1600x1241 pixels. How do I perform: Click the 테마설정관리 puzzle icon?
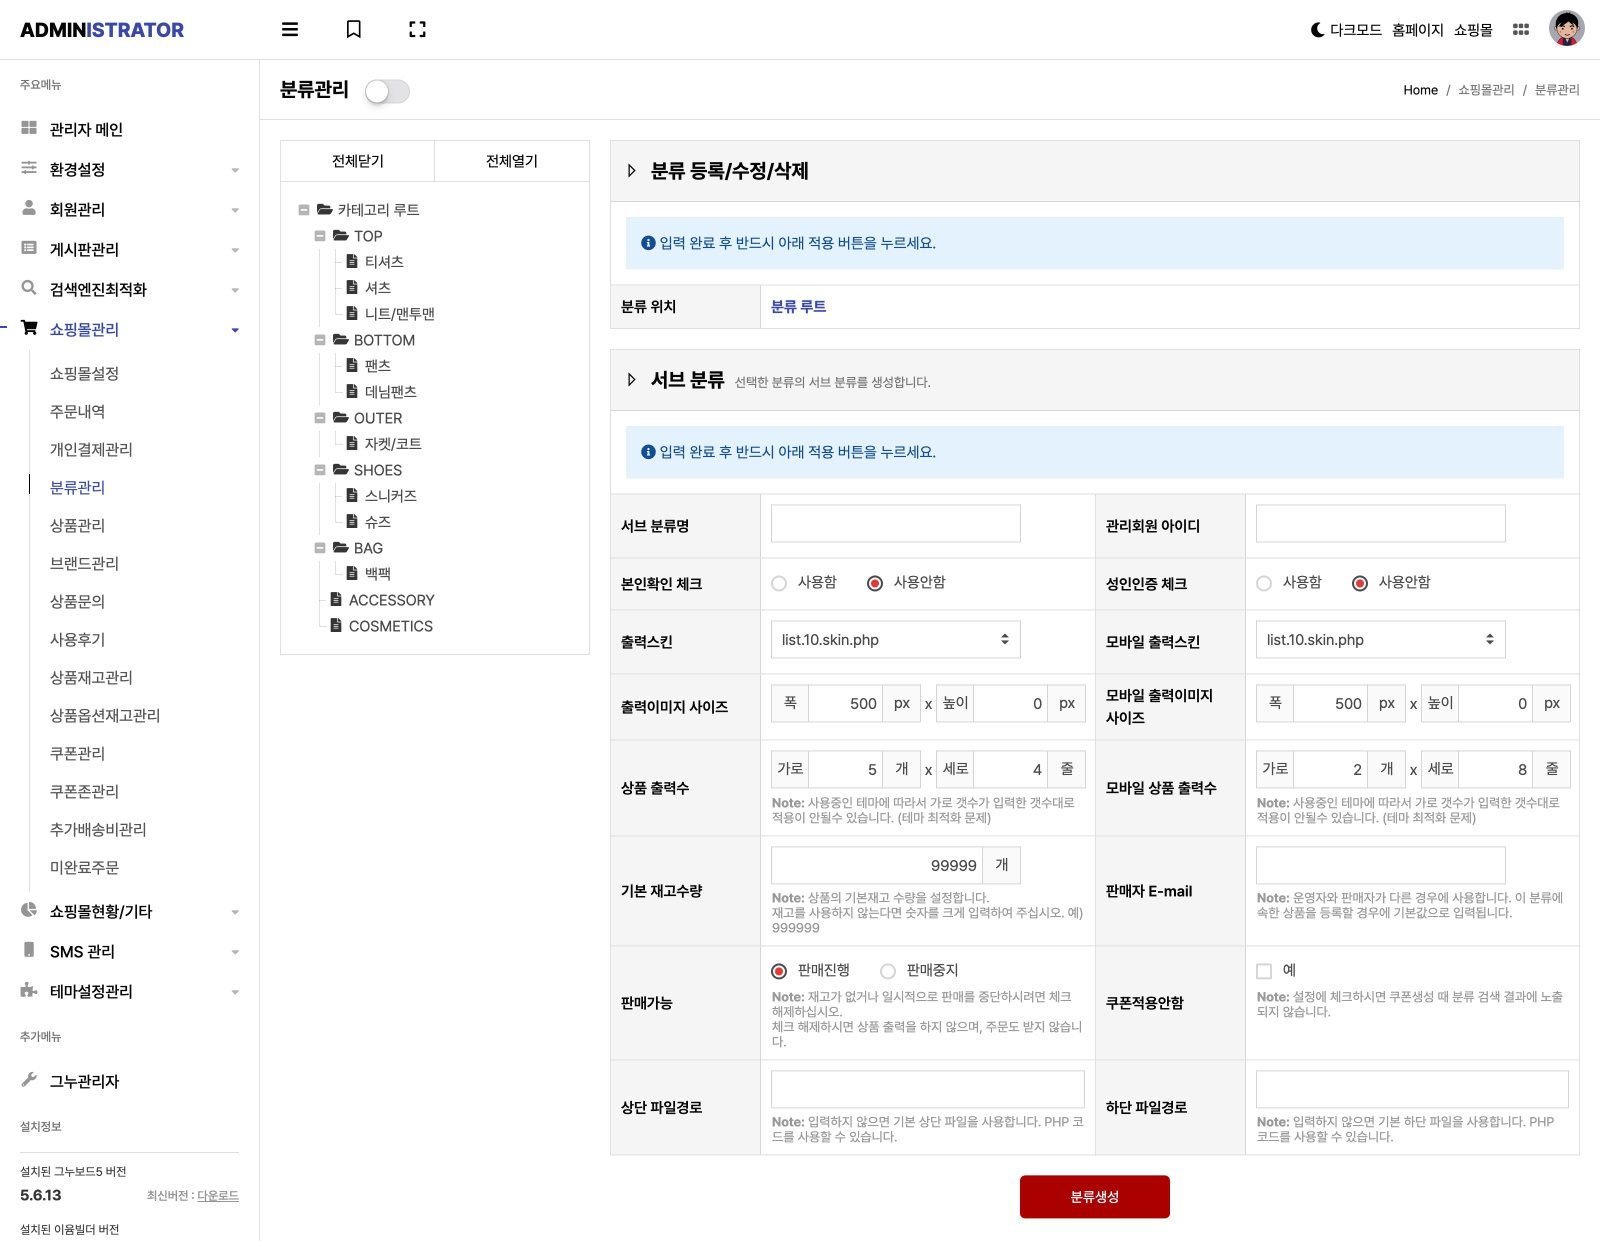(29, 990)
